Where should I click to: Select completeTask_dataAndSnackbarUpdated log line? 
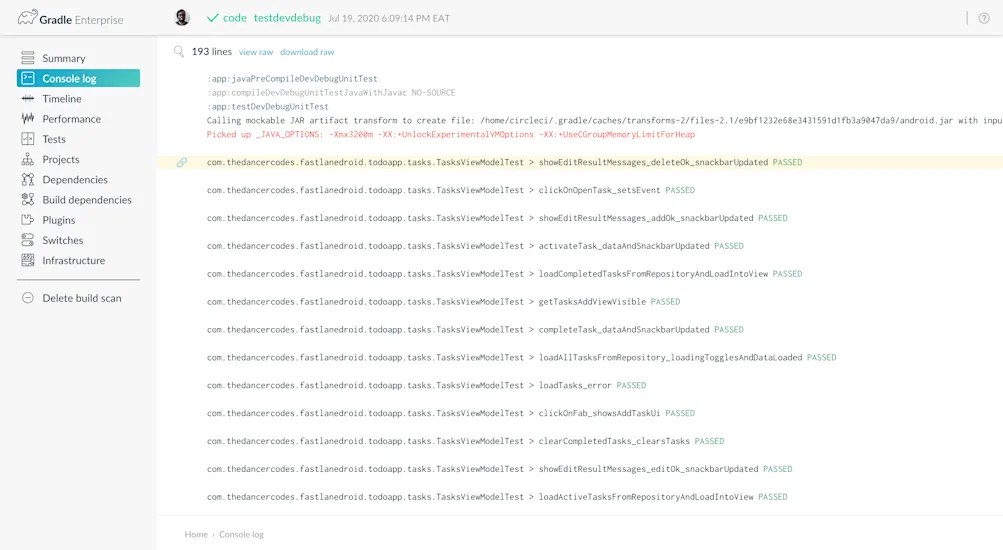point(475,329)
